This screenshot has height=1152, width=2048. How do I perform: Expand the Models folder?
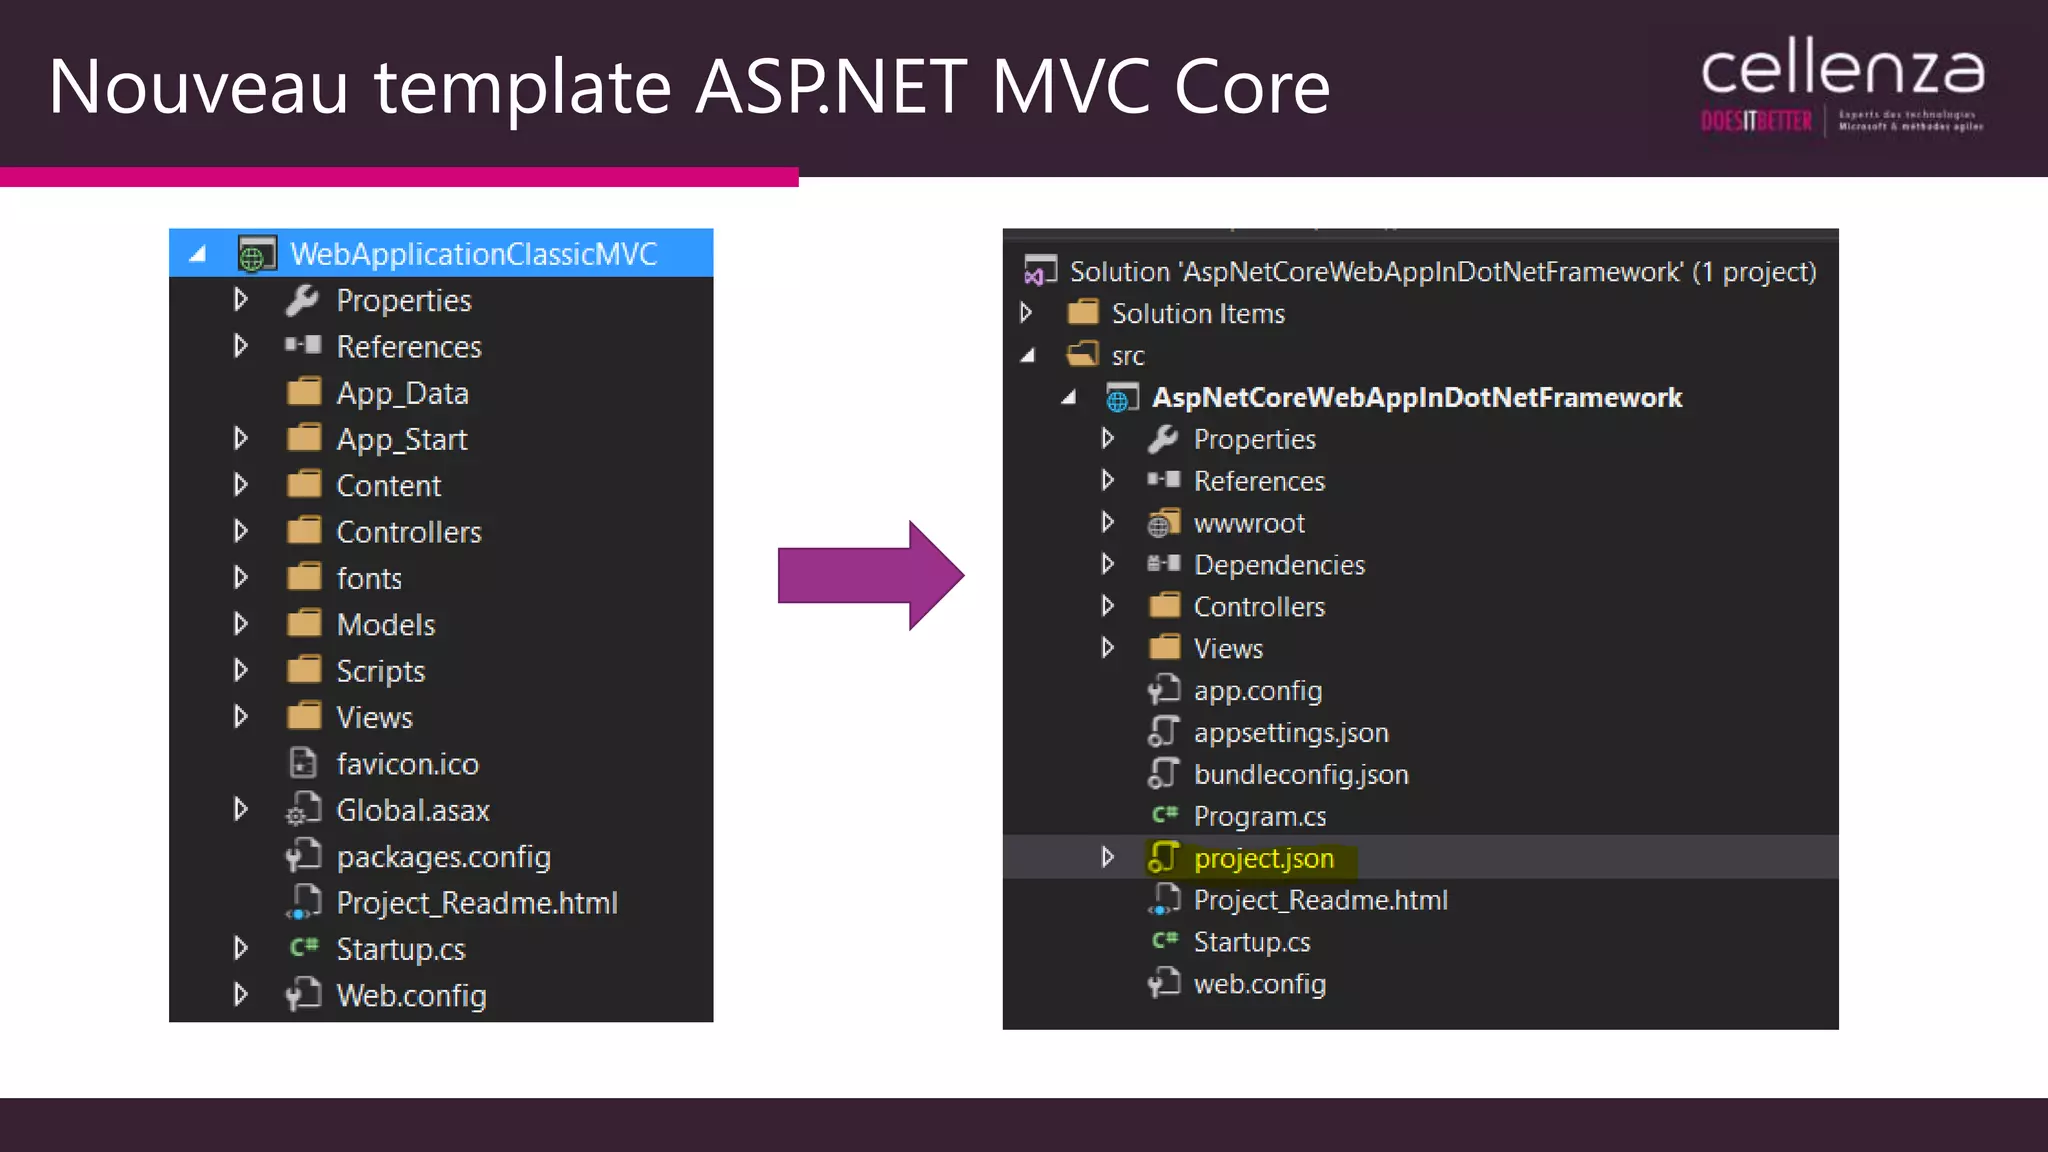tap(240, 623)
